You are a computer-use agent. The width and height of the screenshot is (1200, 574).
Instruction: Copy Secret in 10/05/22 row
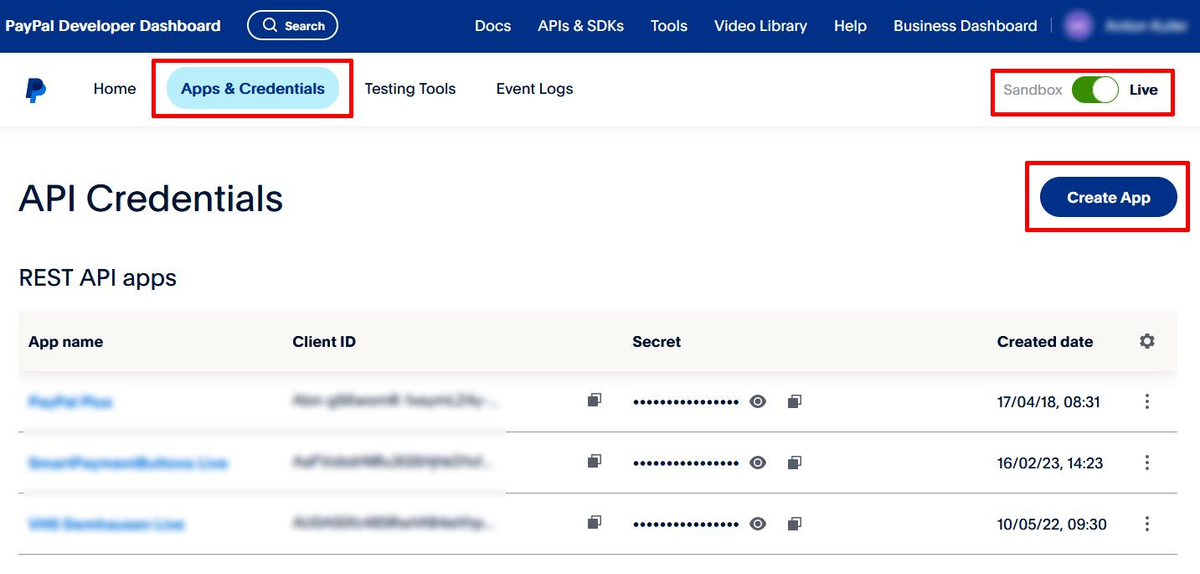click(x=794, y=524)
